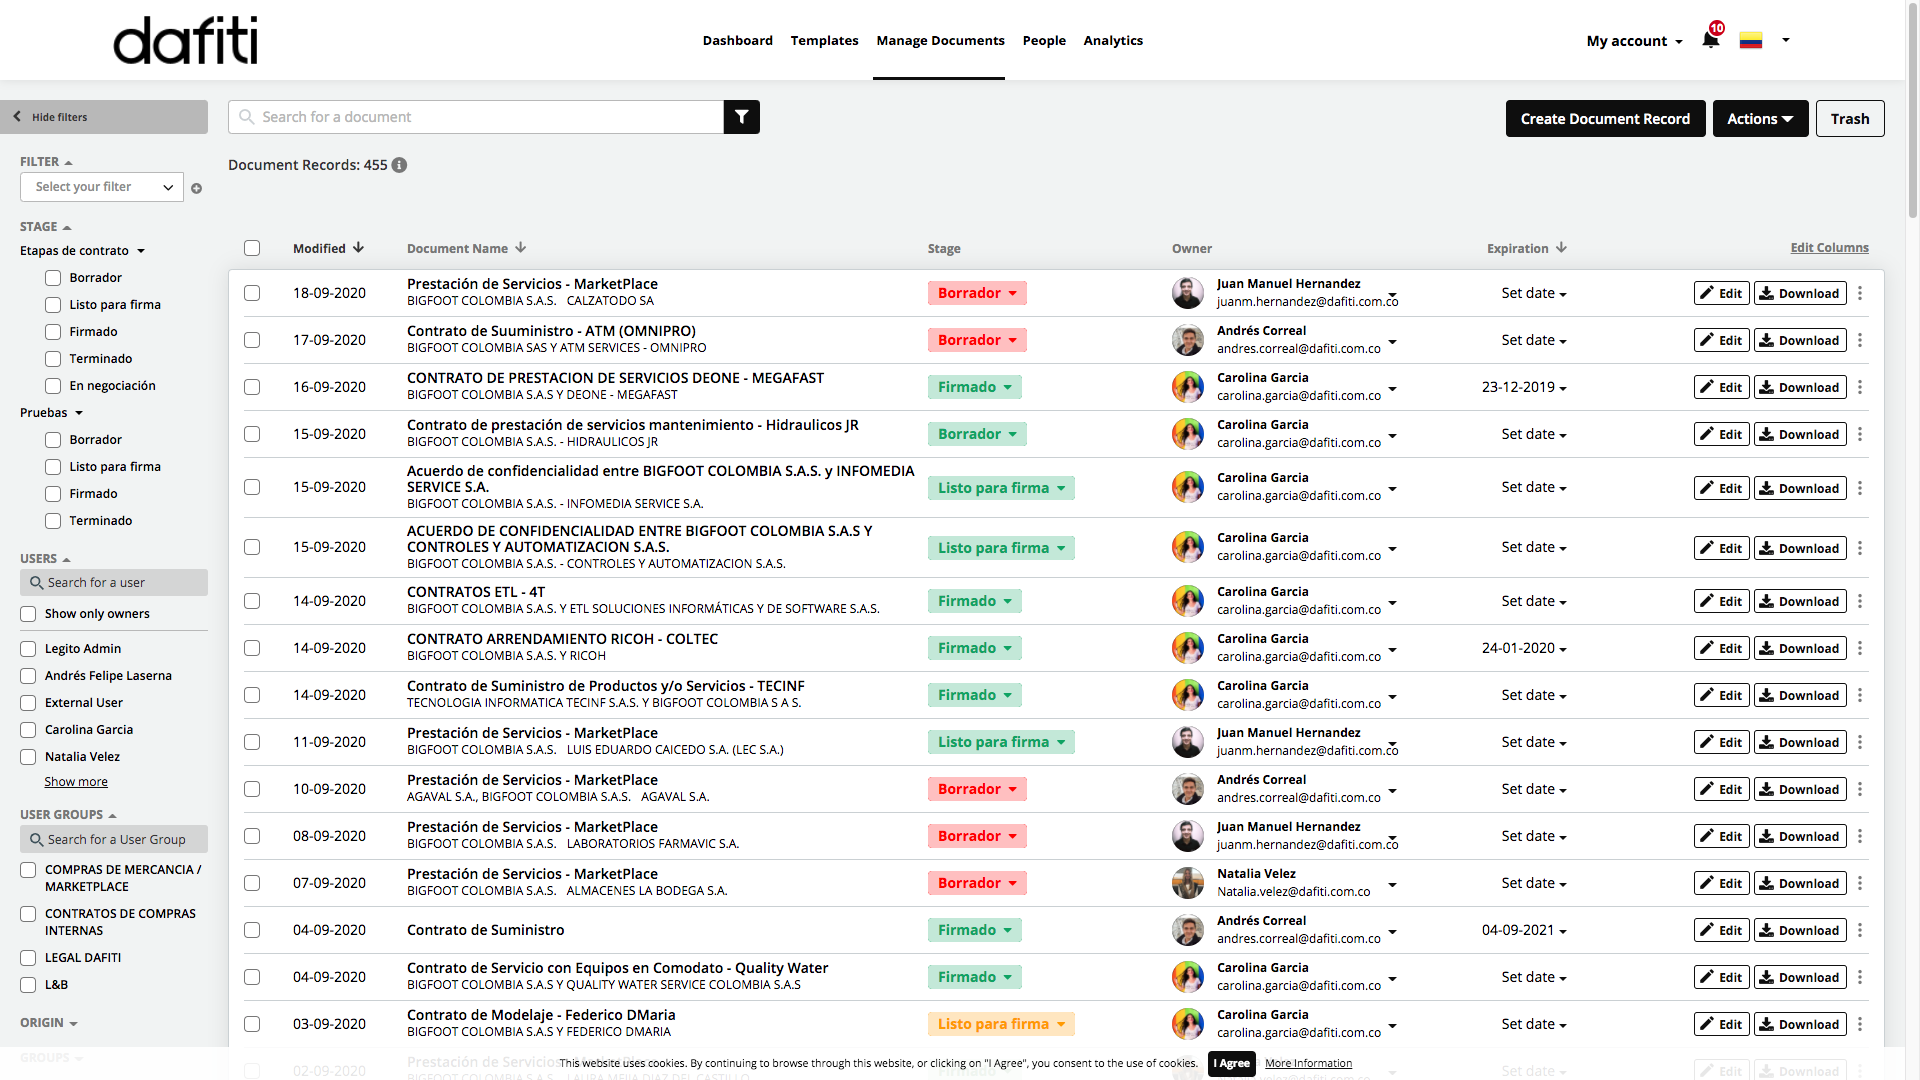Click Edit Columns link
The image size is (1920, 1080).
1829,248
